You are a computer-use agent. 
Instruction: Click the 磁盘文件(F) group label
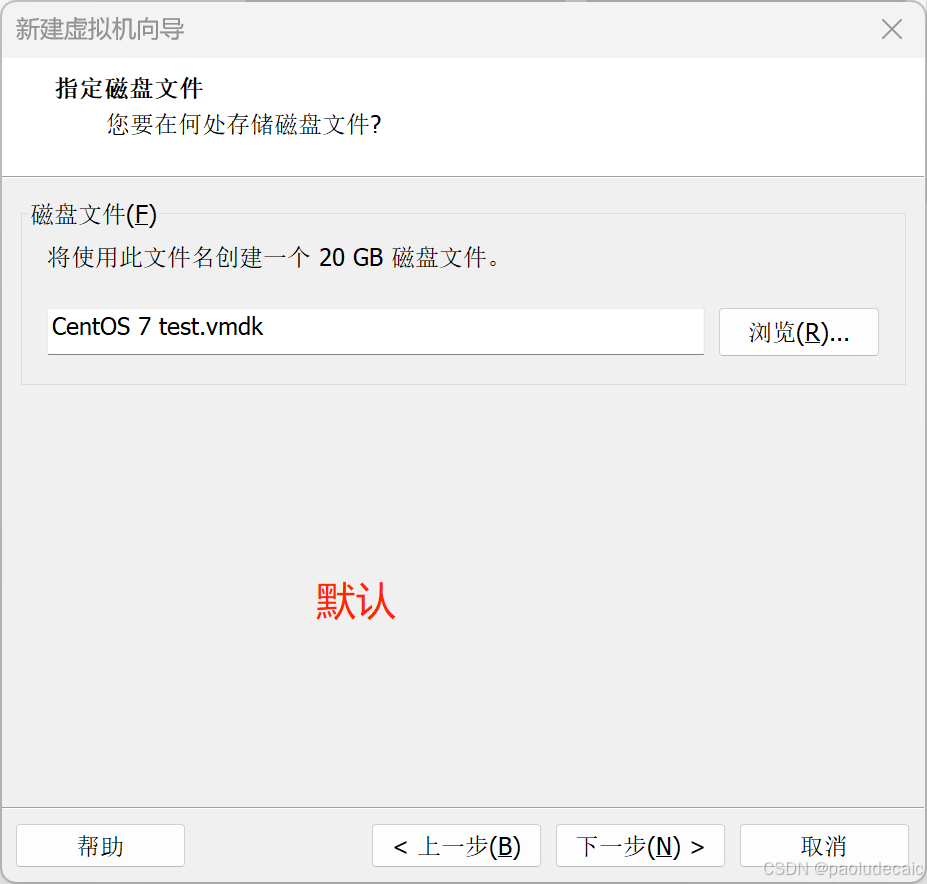(x=94, y=214)
